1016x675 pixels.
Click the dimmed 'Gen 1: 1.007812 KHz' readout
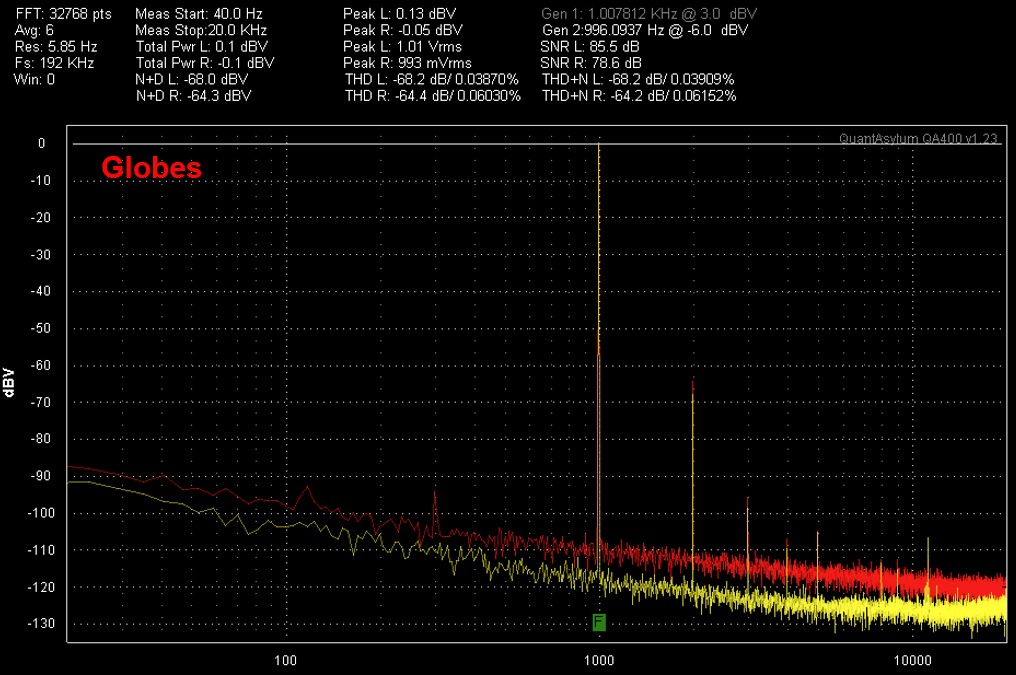(x=649, y=14)
